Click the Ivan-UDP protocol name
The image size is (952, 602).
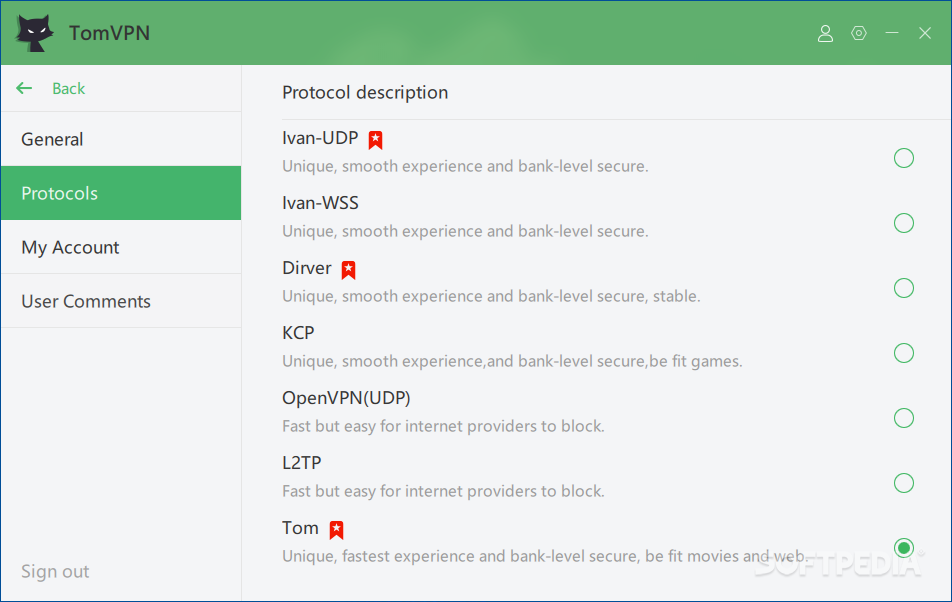coord(320,138)
